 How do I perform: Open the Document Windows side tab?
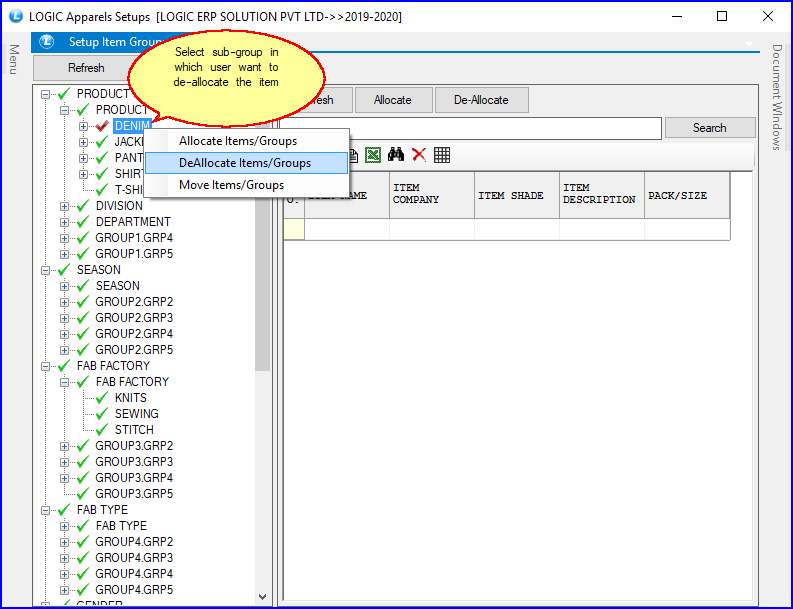pos(777,97)
